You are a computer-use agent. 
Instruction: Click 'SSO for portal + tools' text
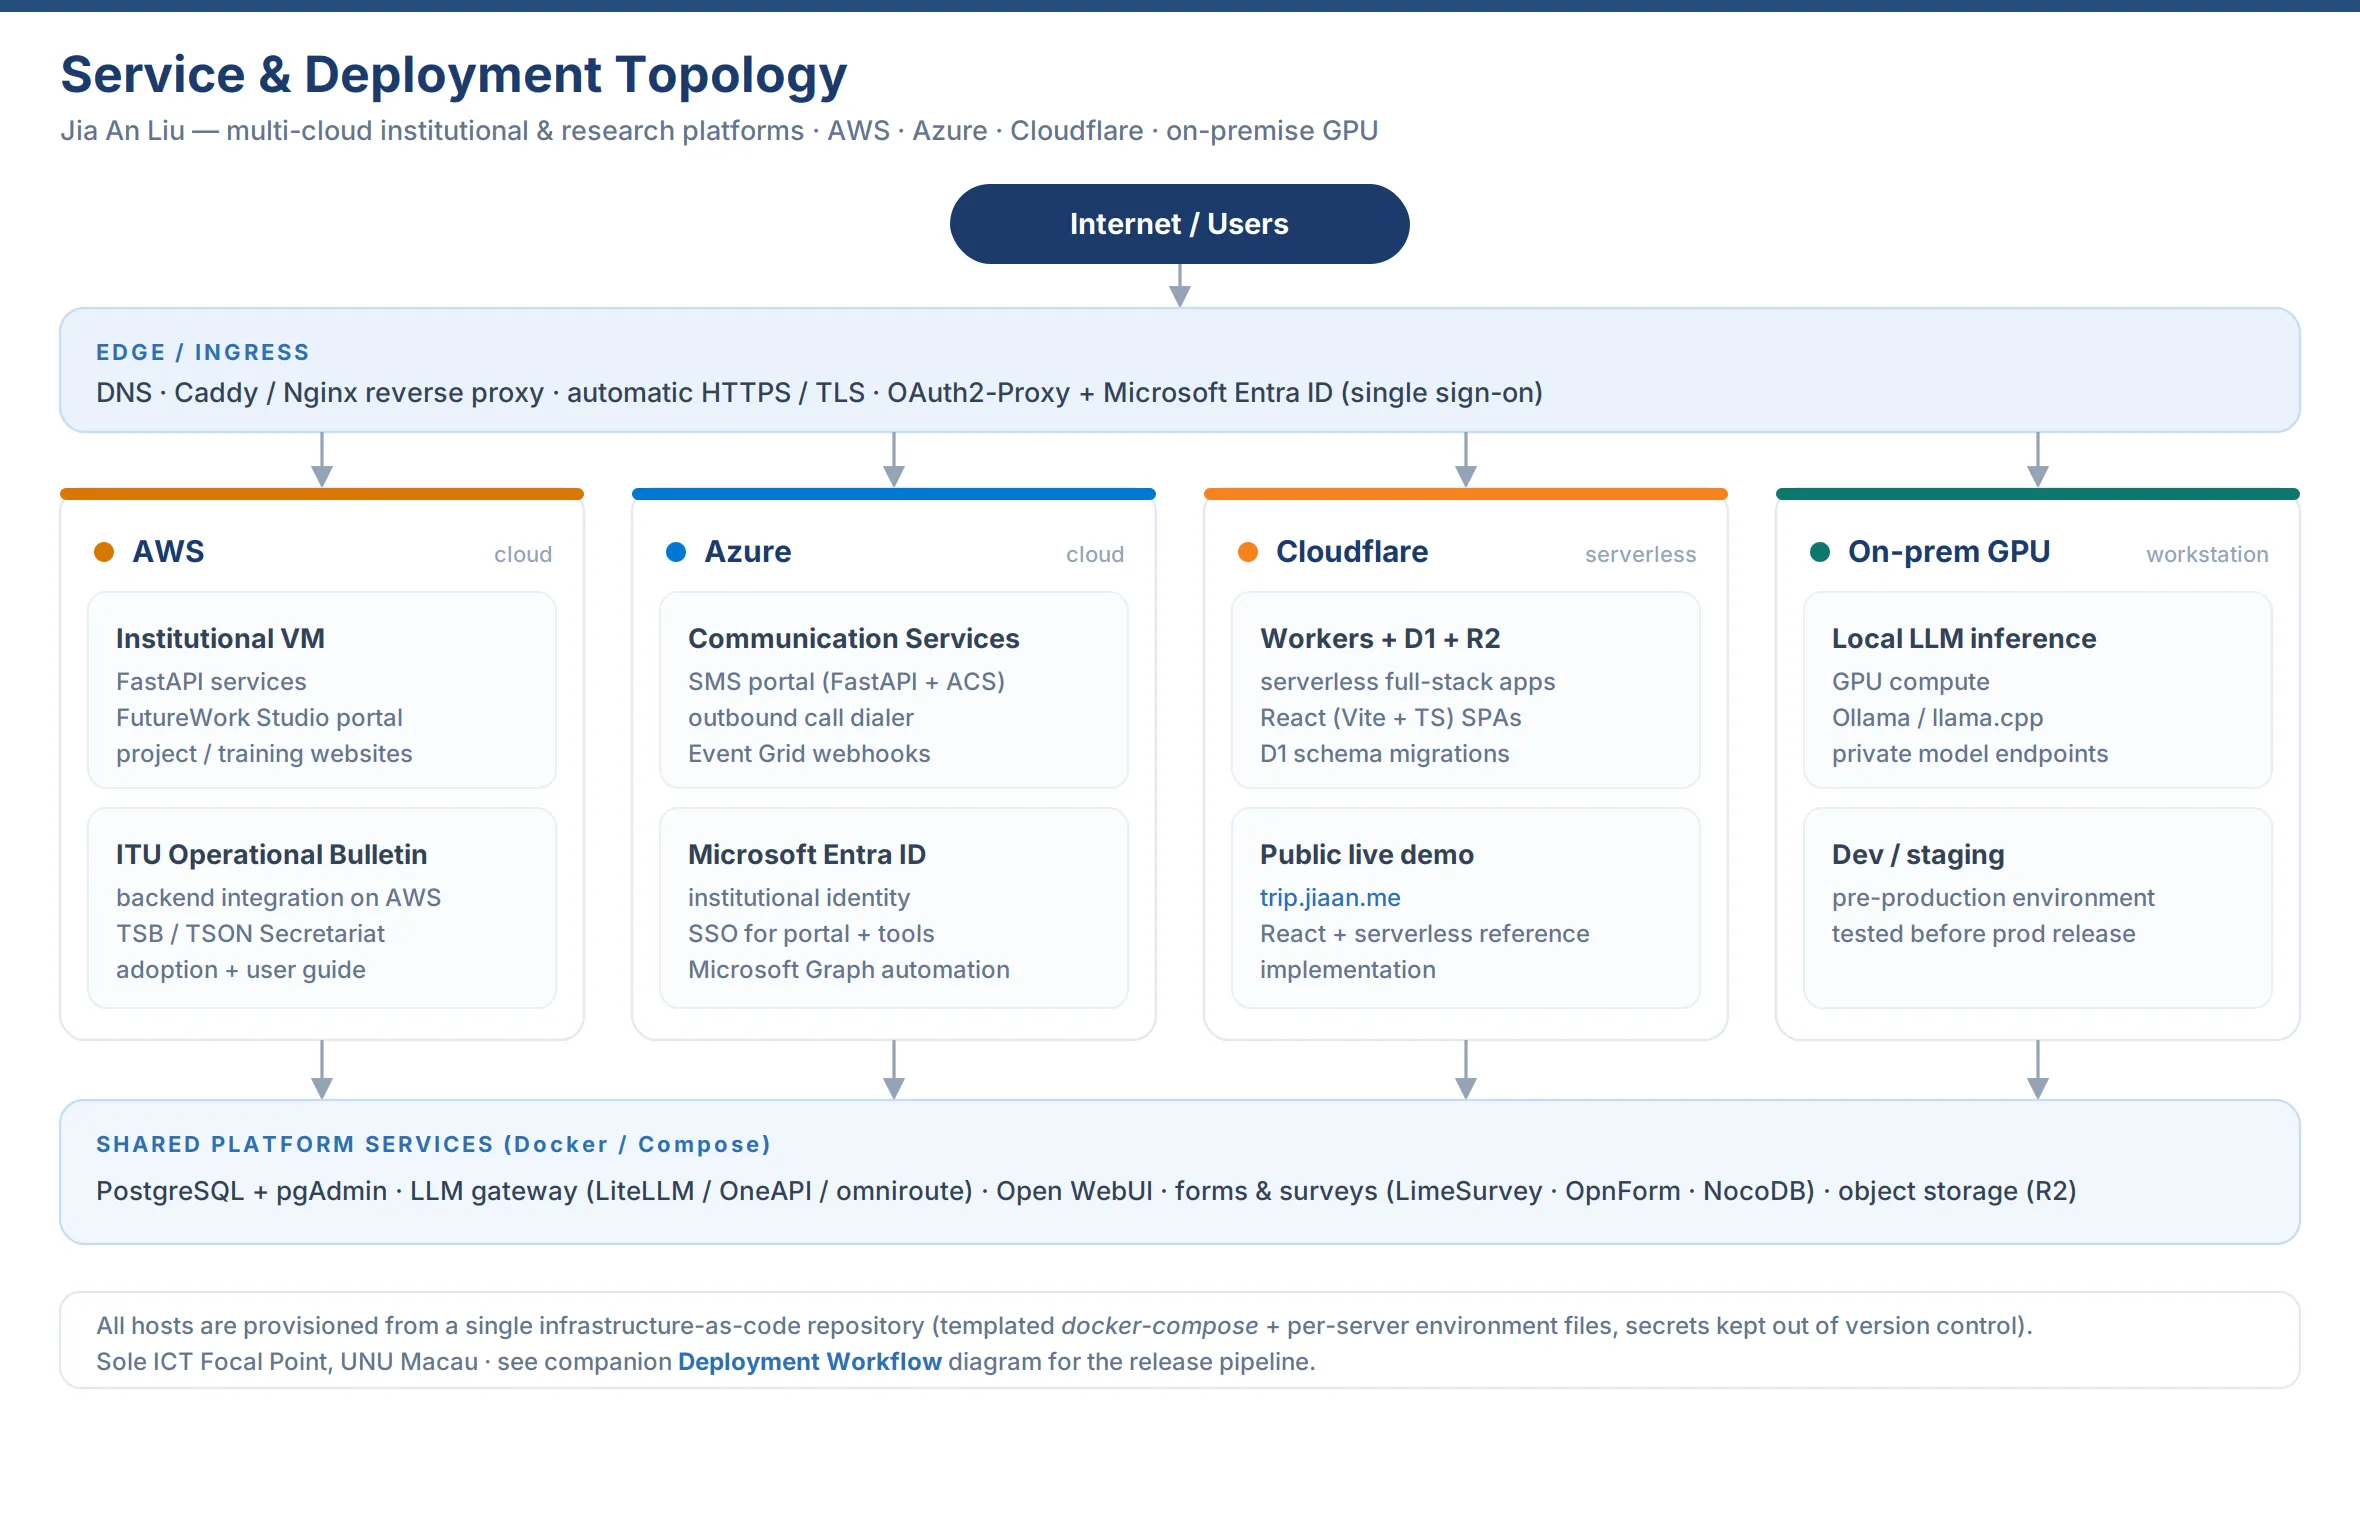(811, 934)
